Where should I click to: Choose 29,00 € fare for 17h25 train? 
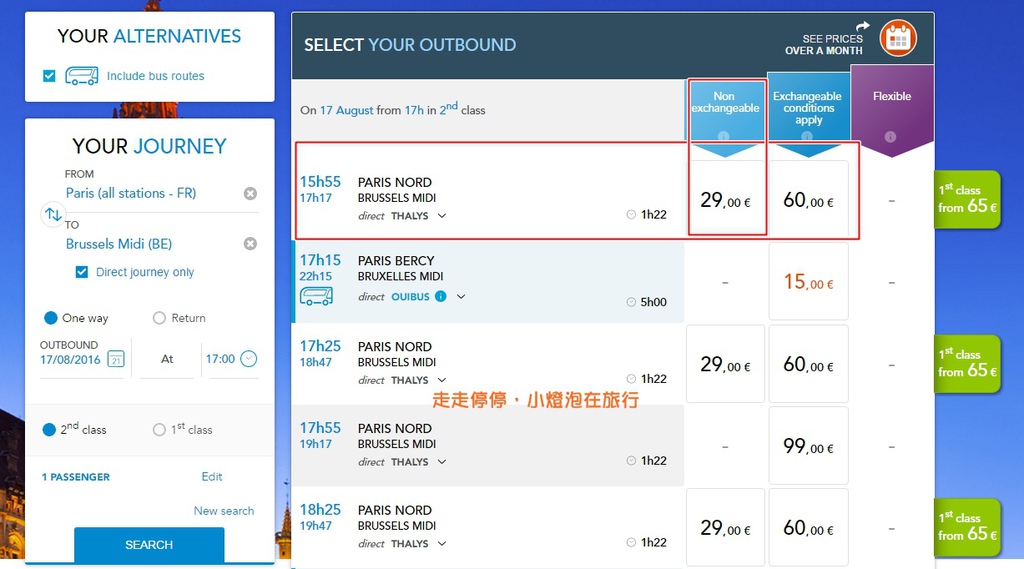726,363
